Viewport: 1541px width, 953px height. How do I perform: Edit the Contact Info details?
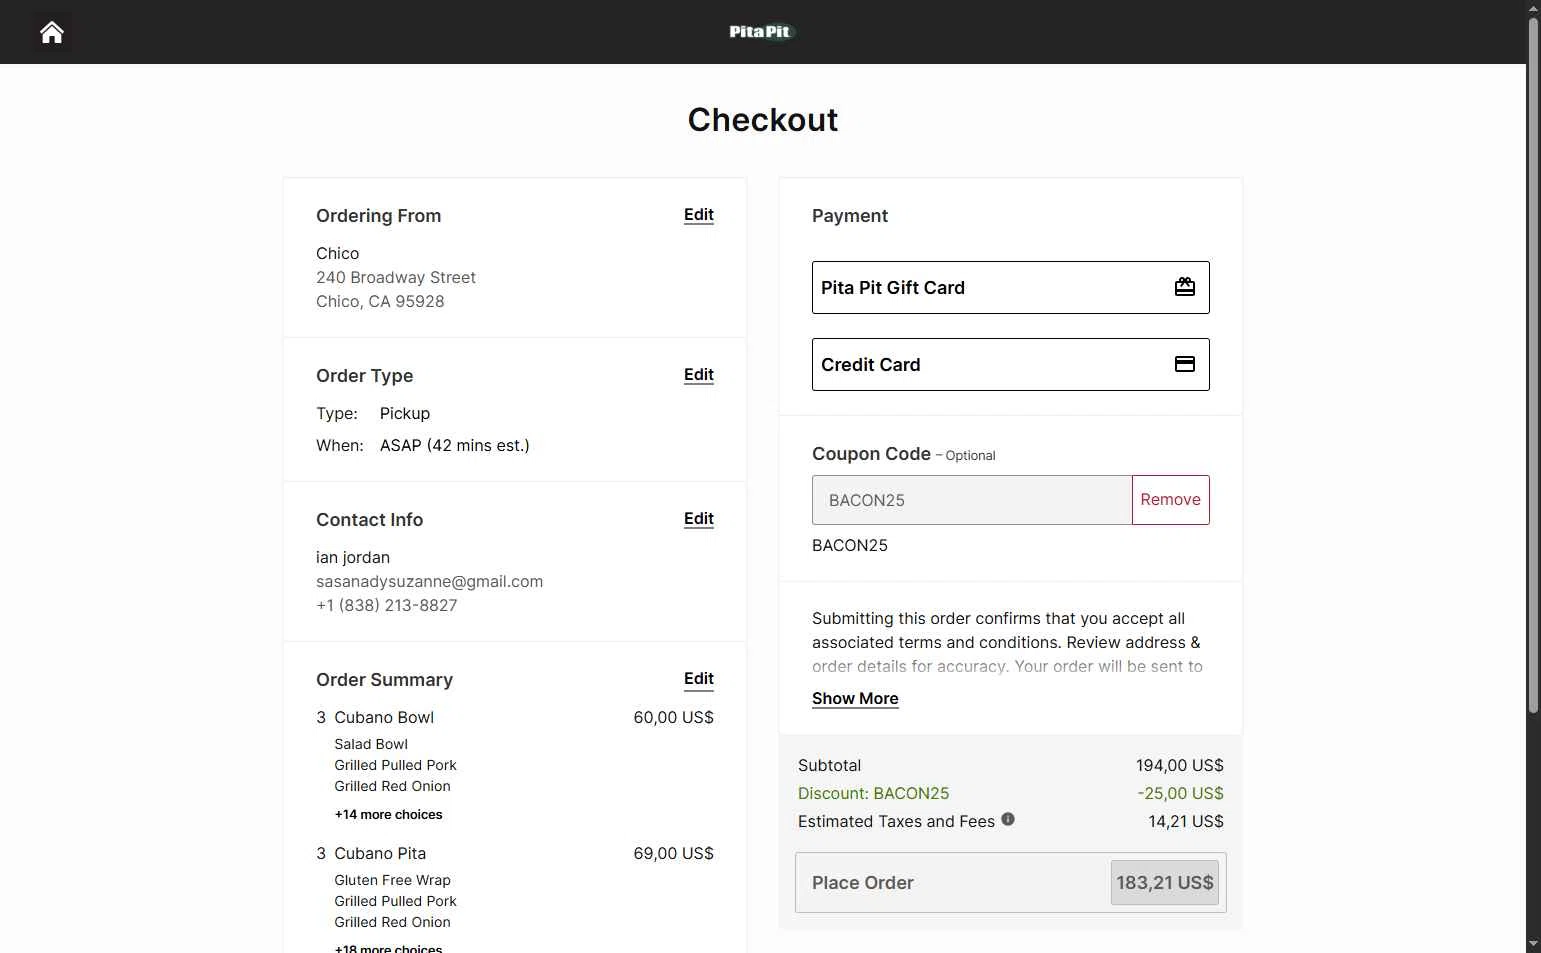pos(698,519)
